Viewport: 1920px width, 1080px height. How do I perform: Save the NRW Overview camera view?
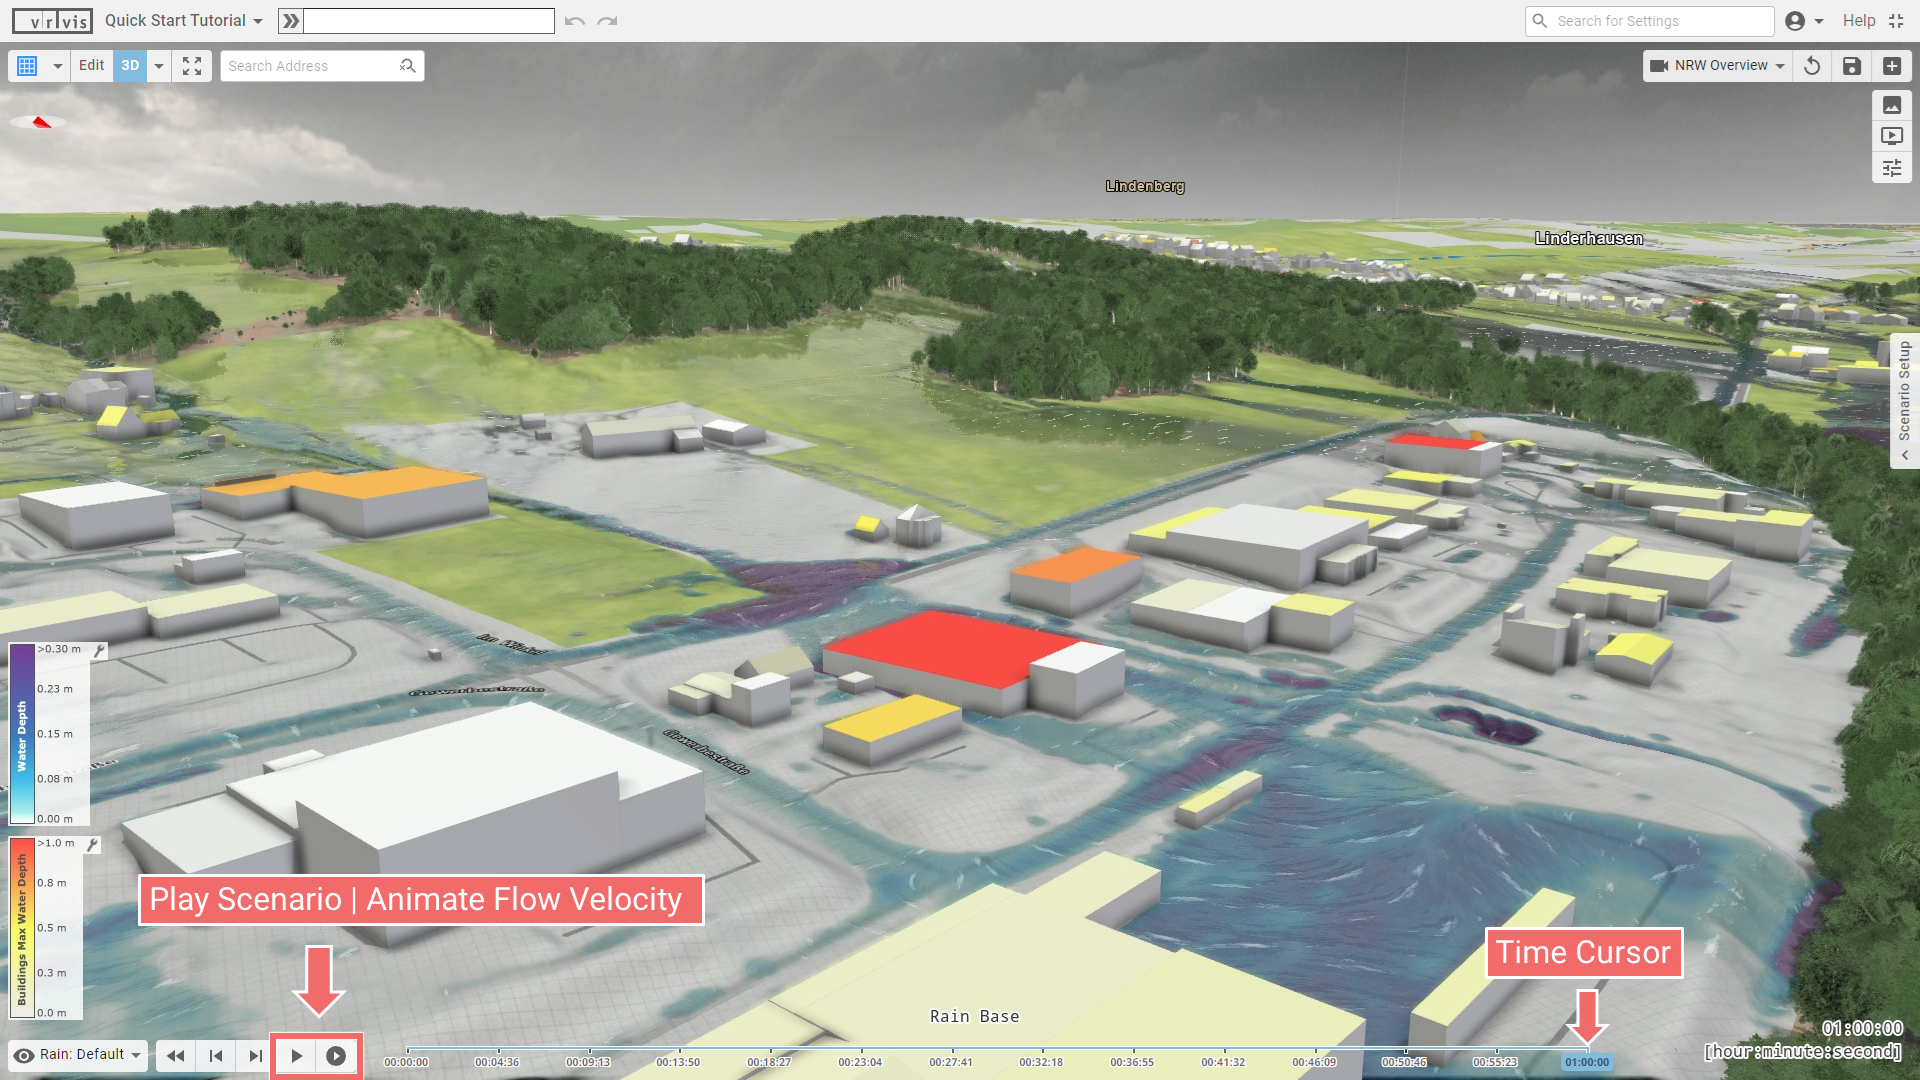coord(1851,65)
